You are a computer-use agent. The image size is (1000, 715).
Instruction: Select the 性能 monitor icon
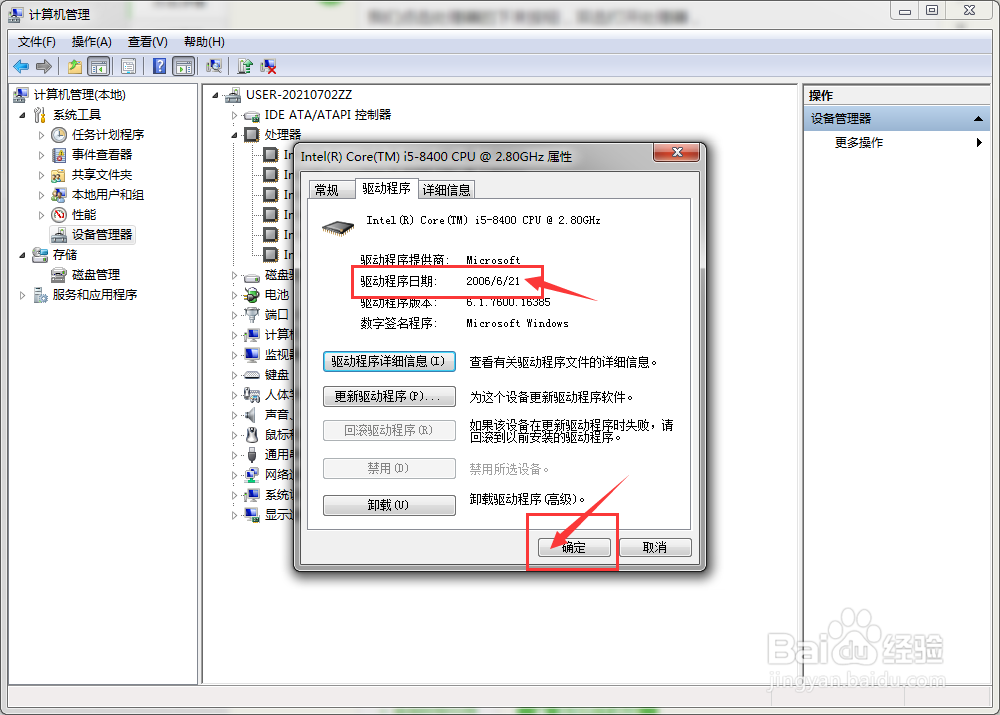point(59,215)
